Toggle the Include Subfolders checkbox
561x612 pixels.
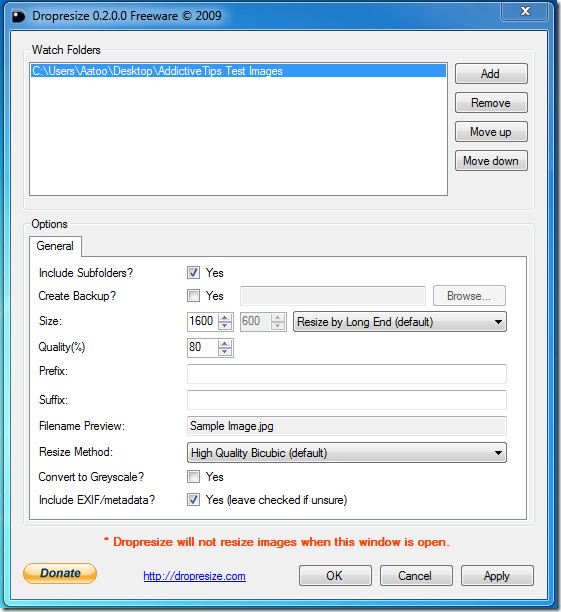[x=193, y=272]
